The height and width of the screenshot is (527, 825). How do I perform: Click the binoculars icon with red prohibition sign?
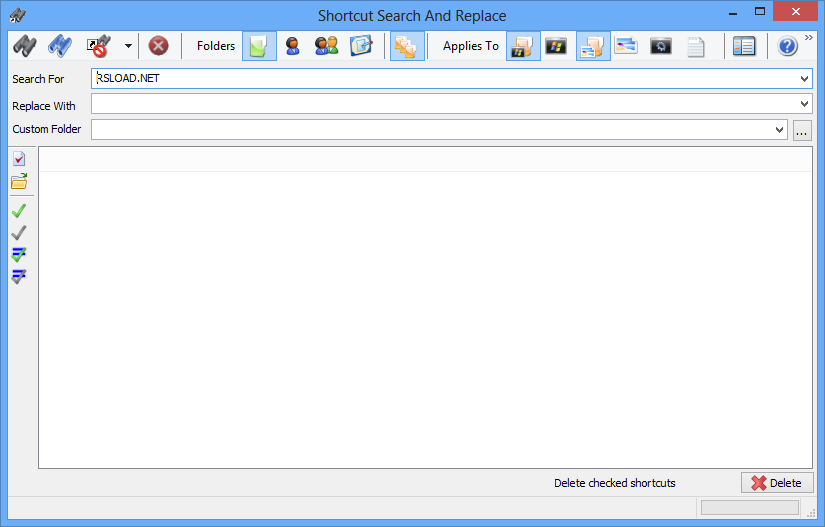point(98,46)
